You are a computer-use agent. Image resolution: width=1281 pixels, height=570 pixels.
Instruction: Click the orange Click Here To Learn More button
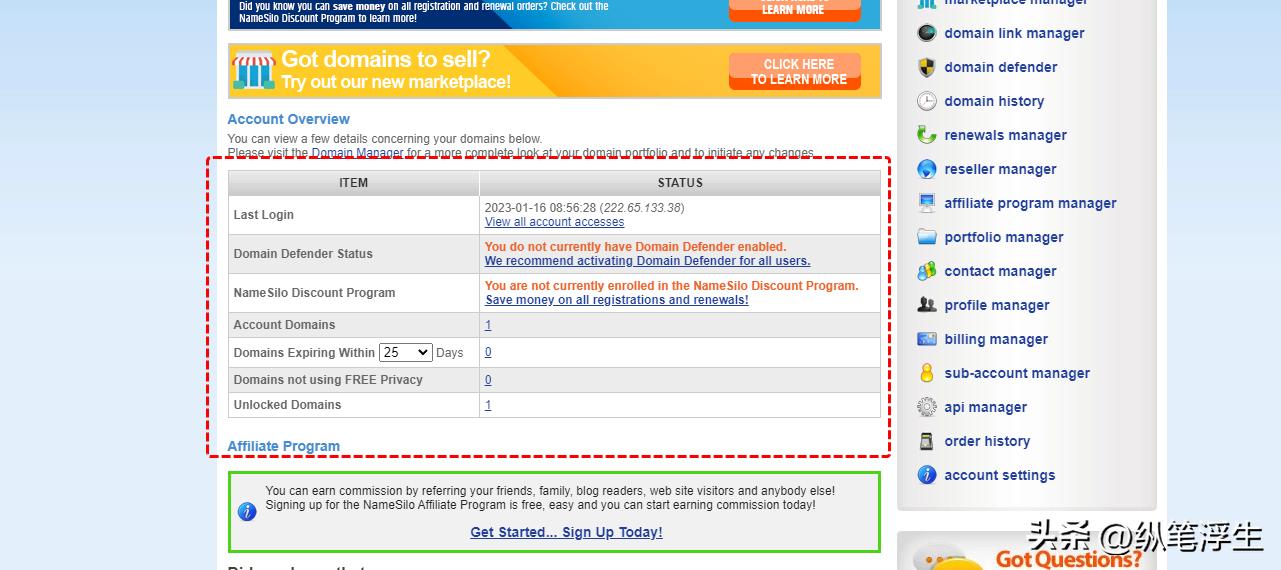click(795, 71)
